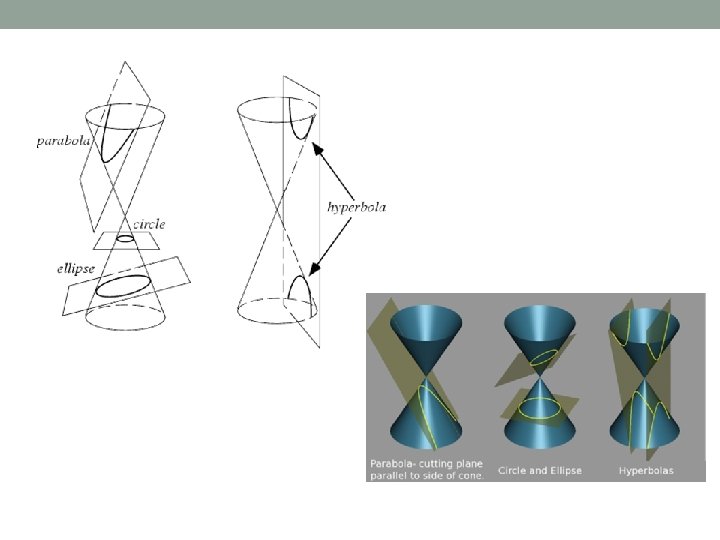Image resolution: width=720 pixels, height=540 pixels.
Task: Click the 'hyperbola' label text
Action: (357, 208)
